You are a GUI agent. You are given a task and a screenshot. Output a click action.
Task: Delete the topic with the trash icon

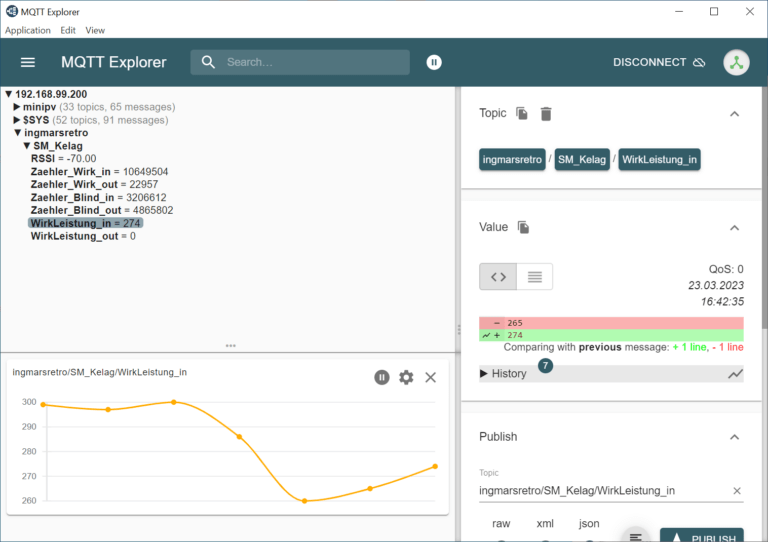click(546, 114)
